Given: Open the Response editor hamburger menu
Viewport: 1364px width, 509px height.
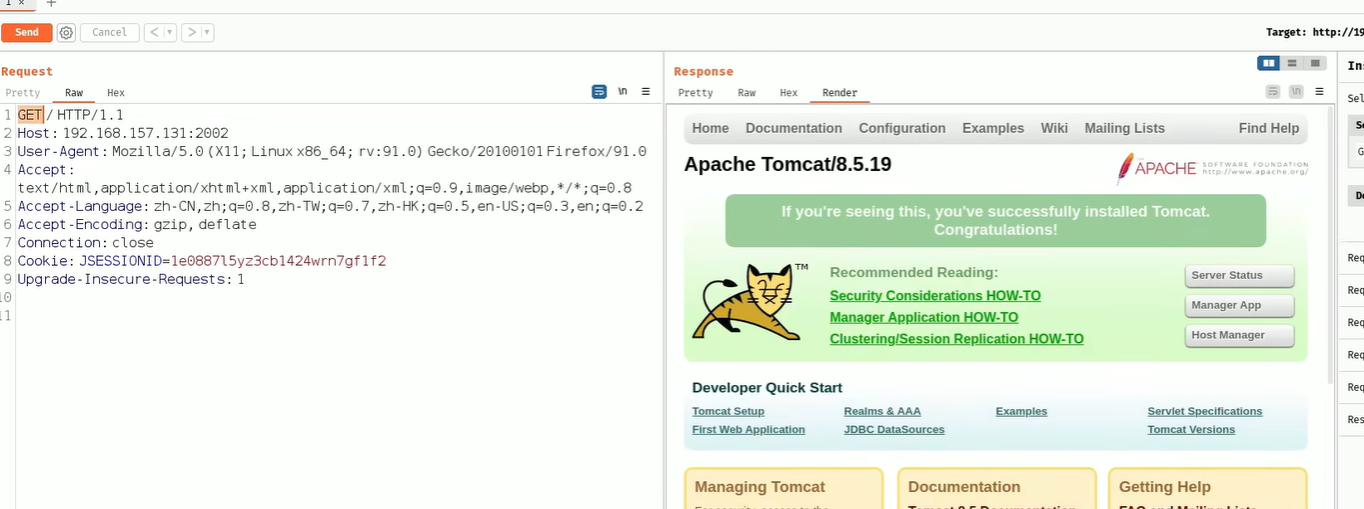Looking at the screenshot, I should click(x=1320, y=92).
